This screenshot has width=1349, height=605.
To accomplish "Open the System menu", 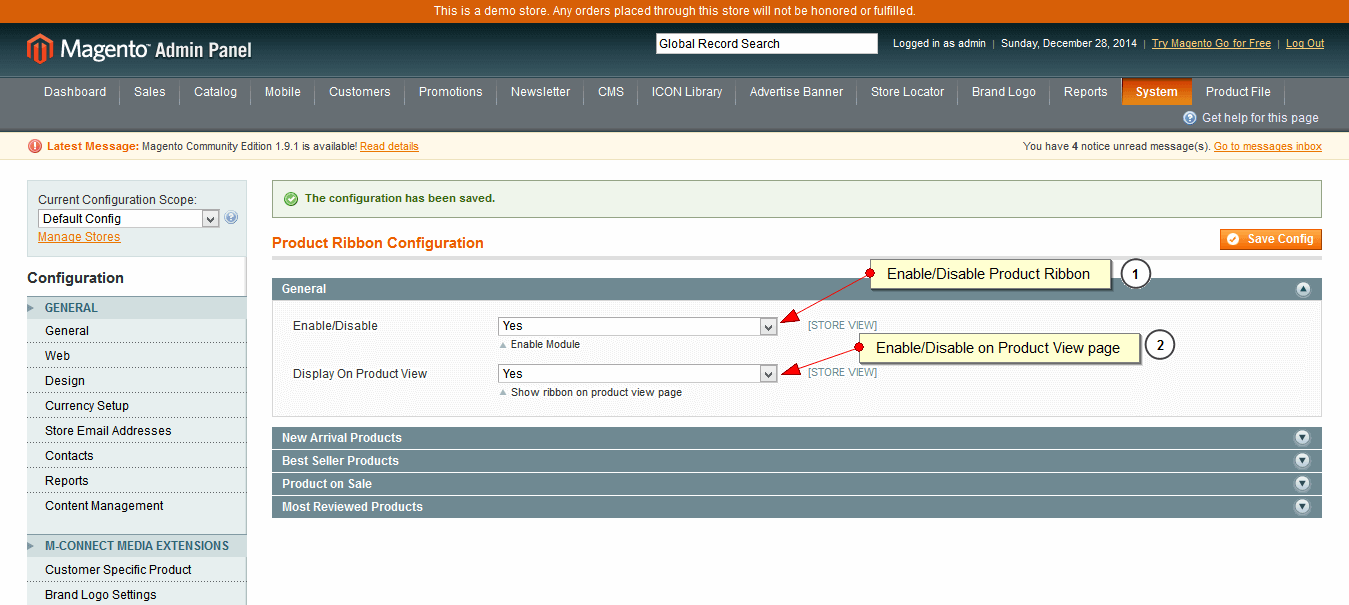I will click(x=1156, y=92).
